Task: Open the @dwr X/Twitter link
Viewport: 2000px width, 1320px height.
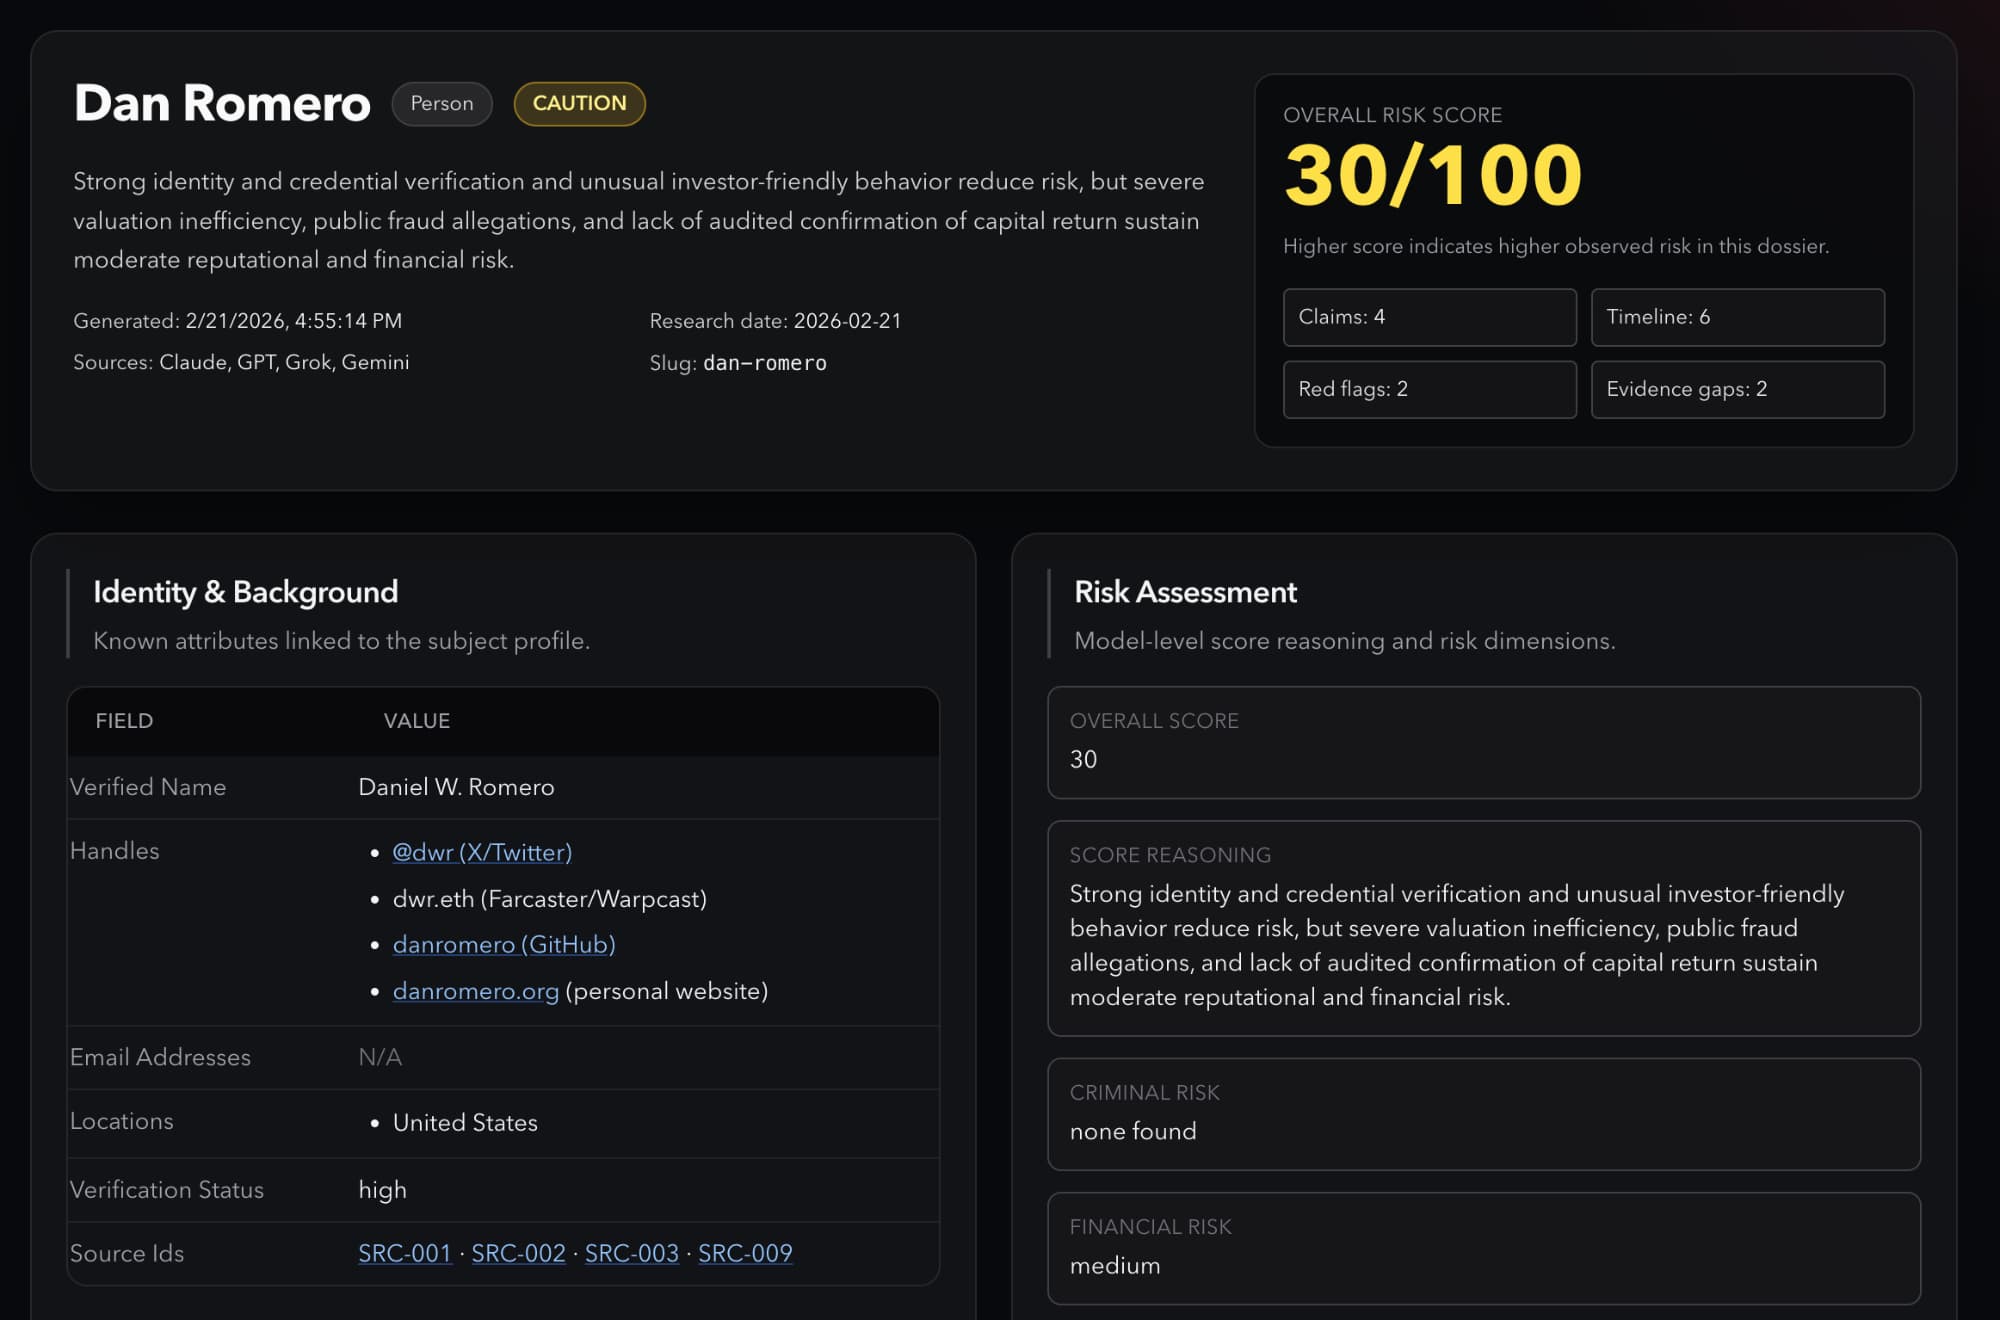Action: pos(482,852)
